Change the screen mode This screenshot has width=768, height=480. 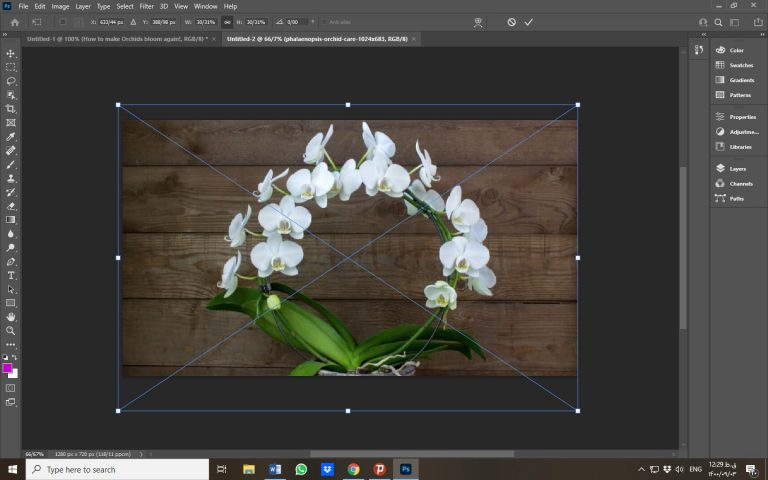(11, 402)
